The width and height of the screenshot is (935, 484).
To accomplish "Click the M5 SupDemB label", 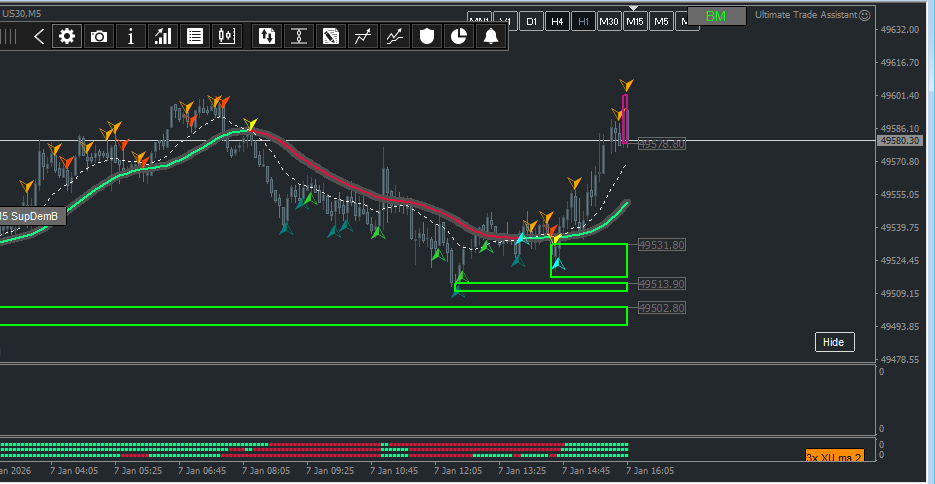I will coord(32,216).
